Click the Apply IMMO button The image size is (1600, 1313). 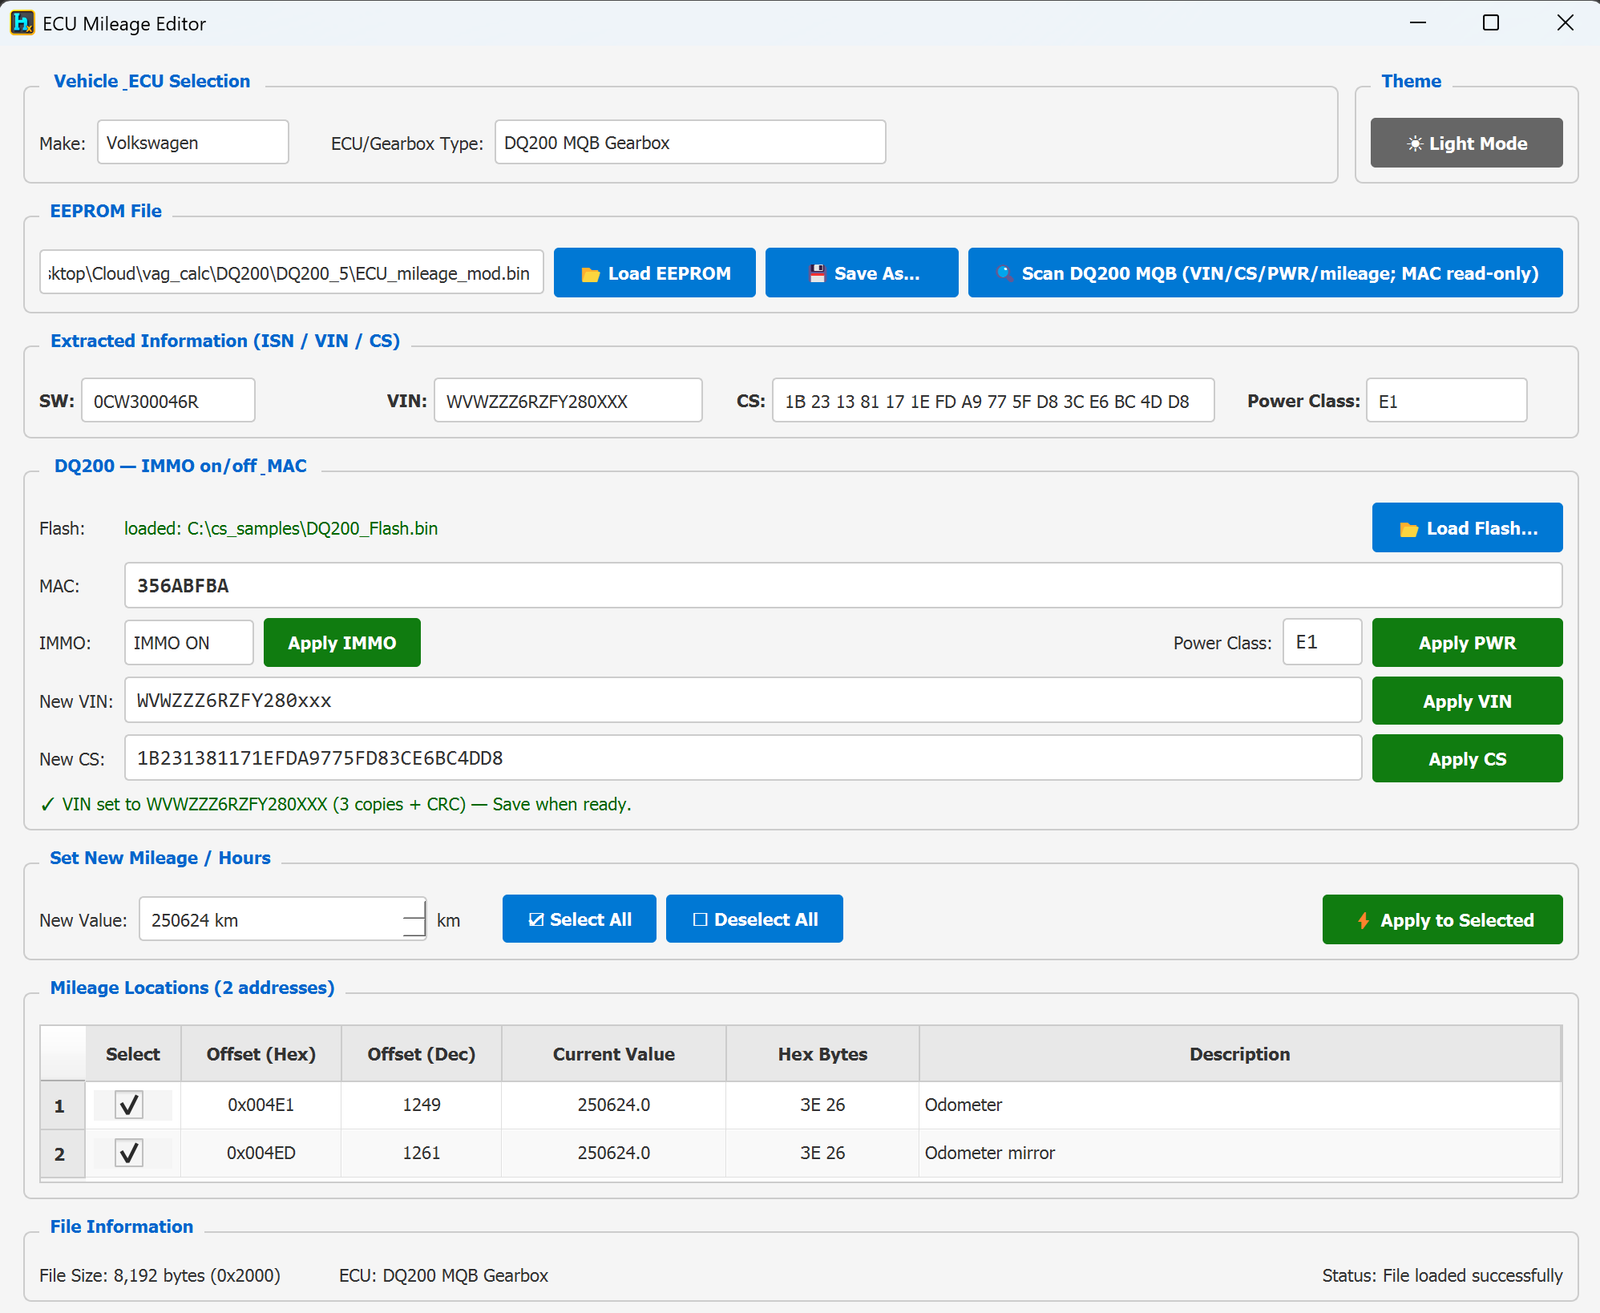(x=342, y=643)
